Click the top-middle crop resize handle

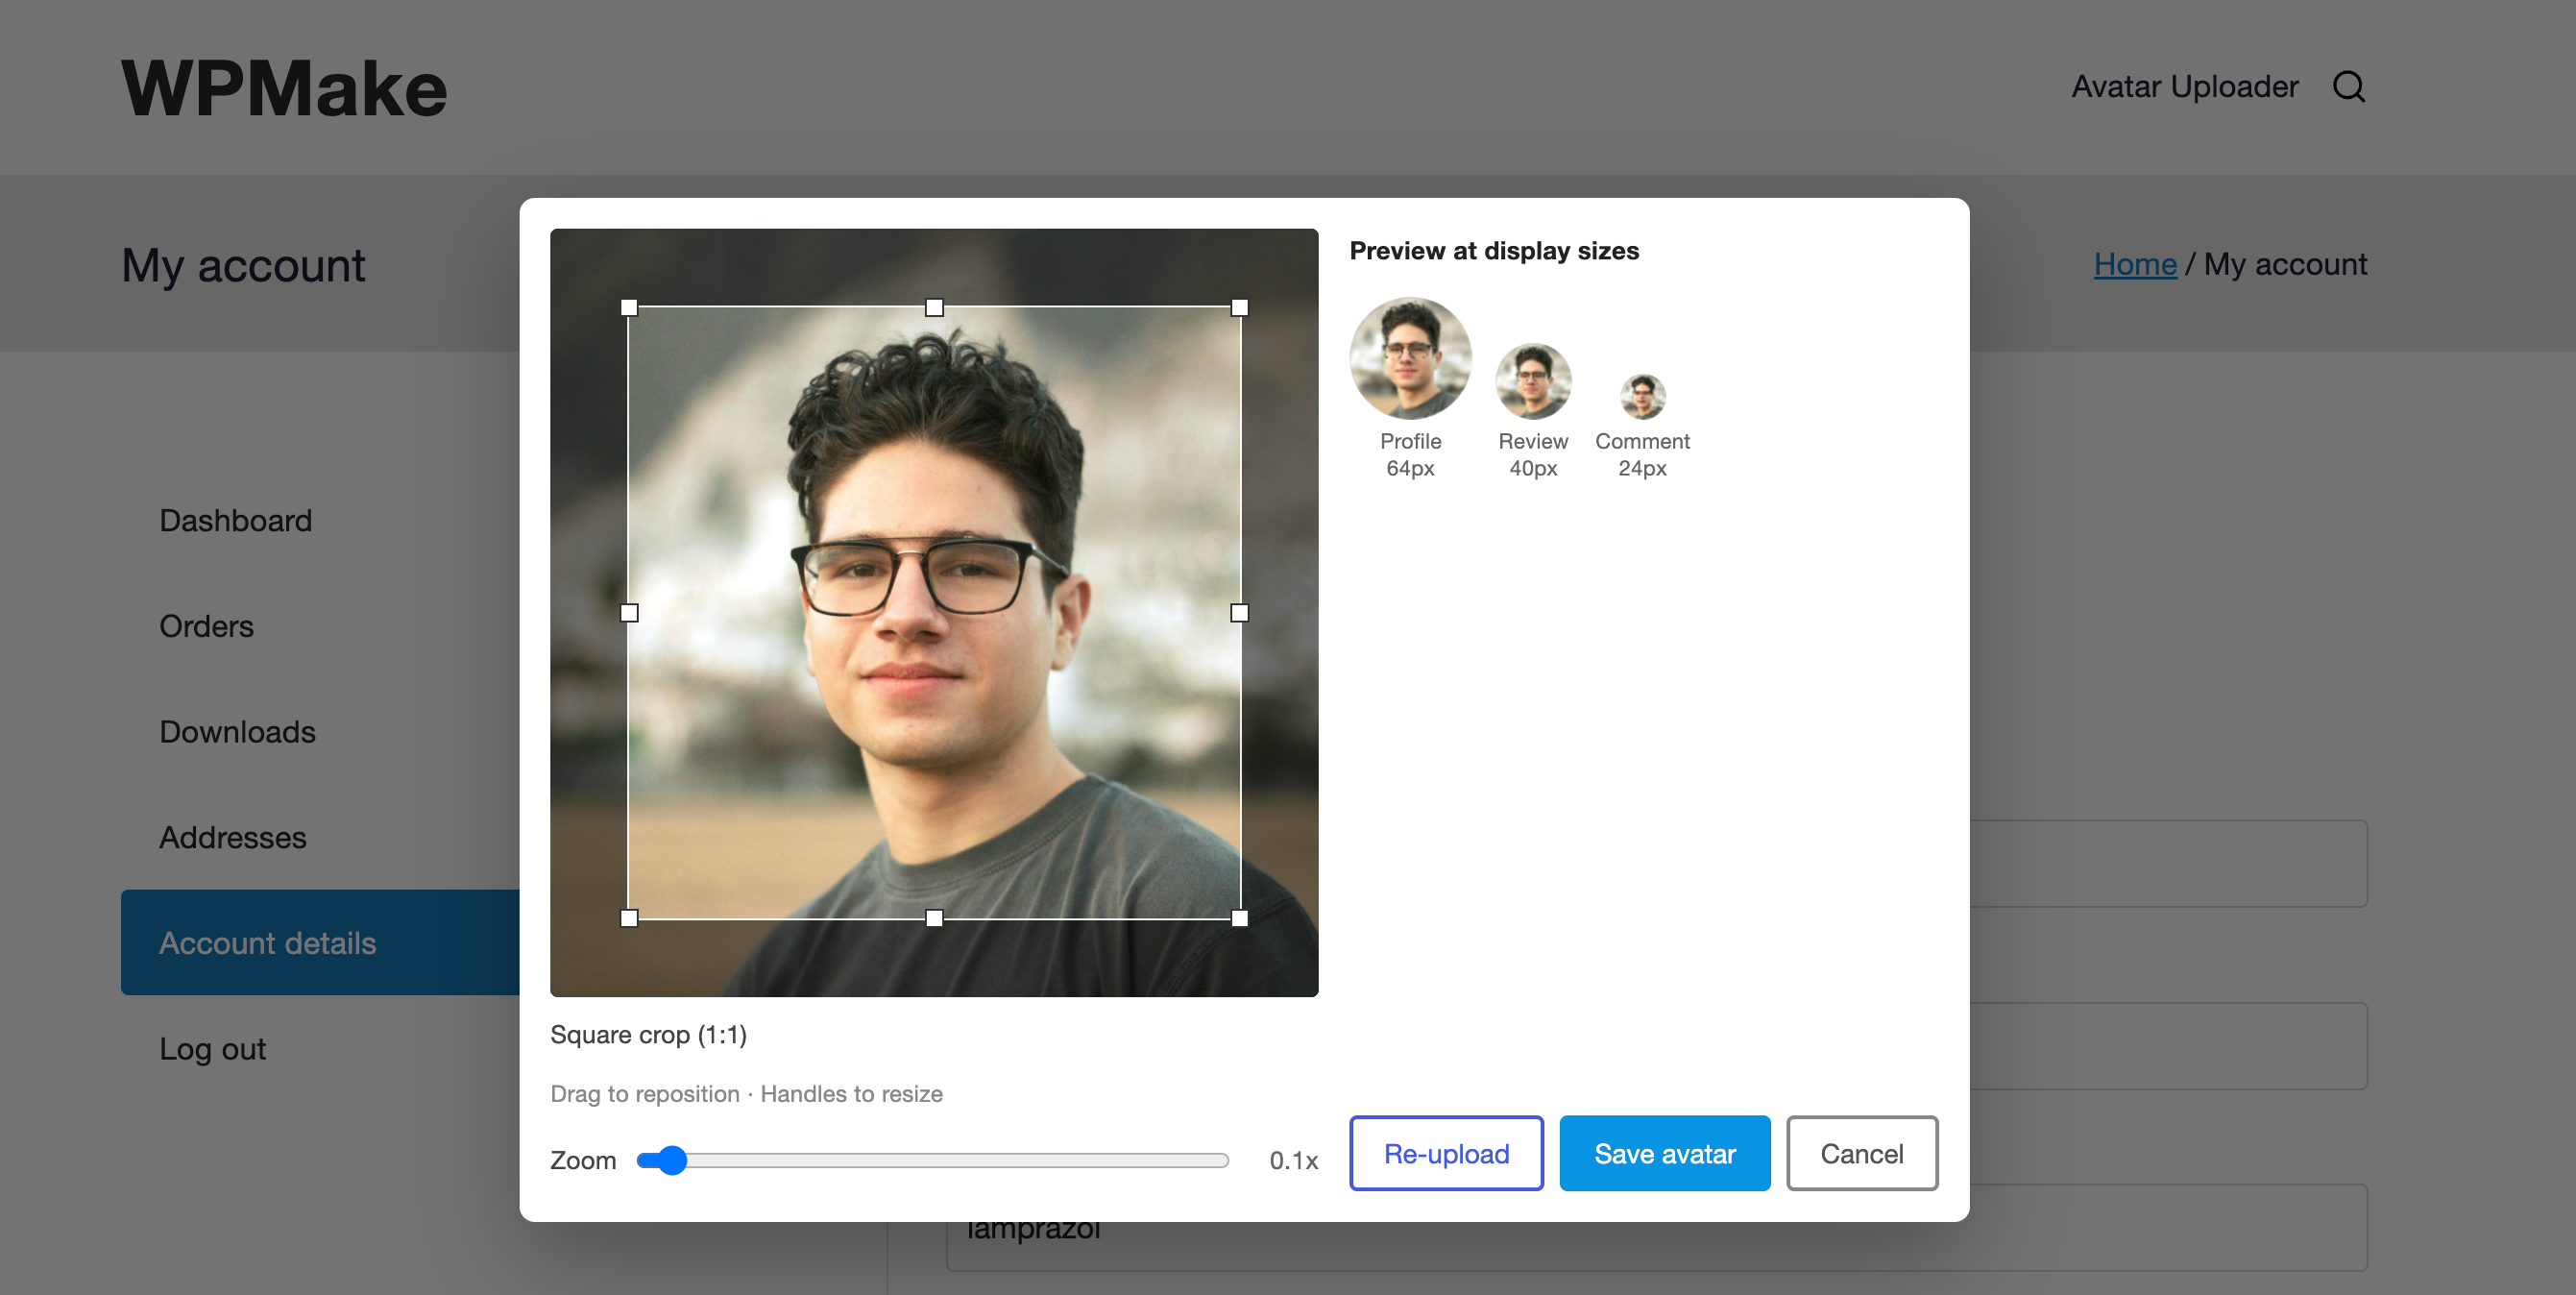click(934, 308)
